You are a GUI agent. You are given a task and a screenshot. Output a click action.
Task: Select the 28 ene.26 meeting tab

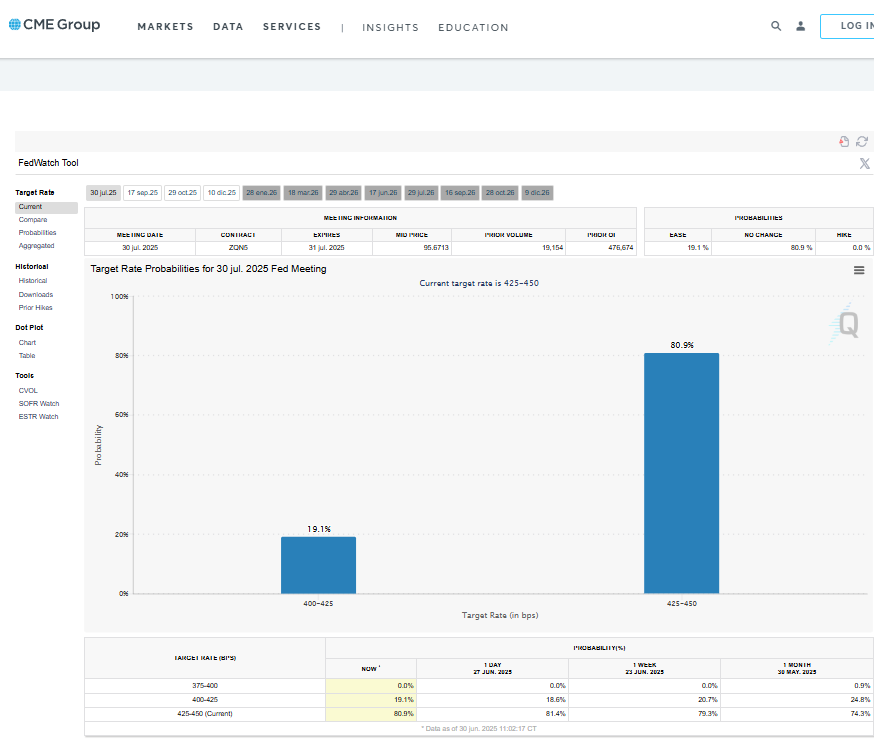pyautogui.click(x=261, y=193)
